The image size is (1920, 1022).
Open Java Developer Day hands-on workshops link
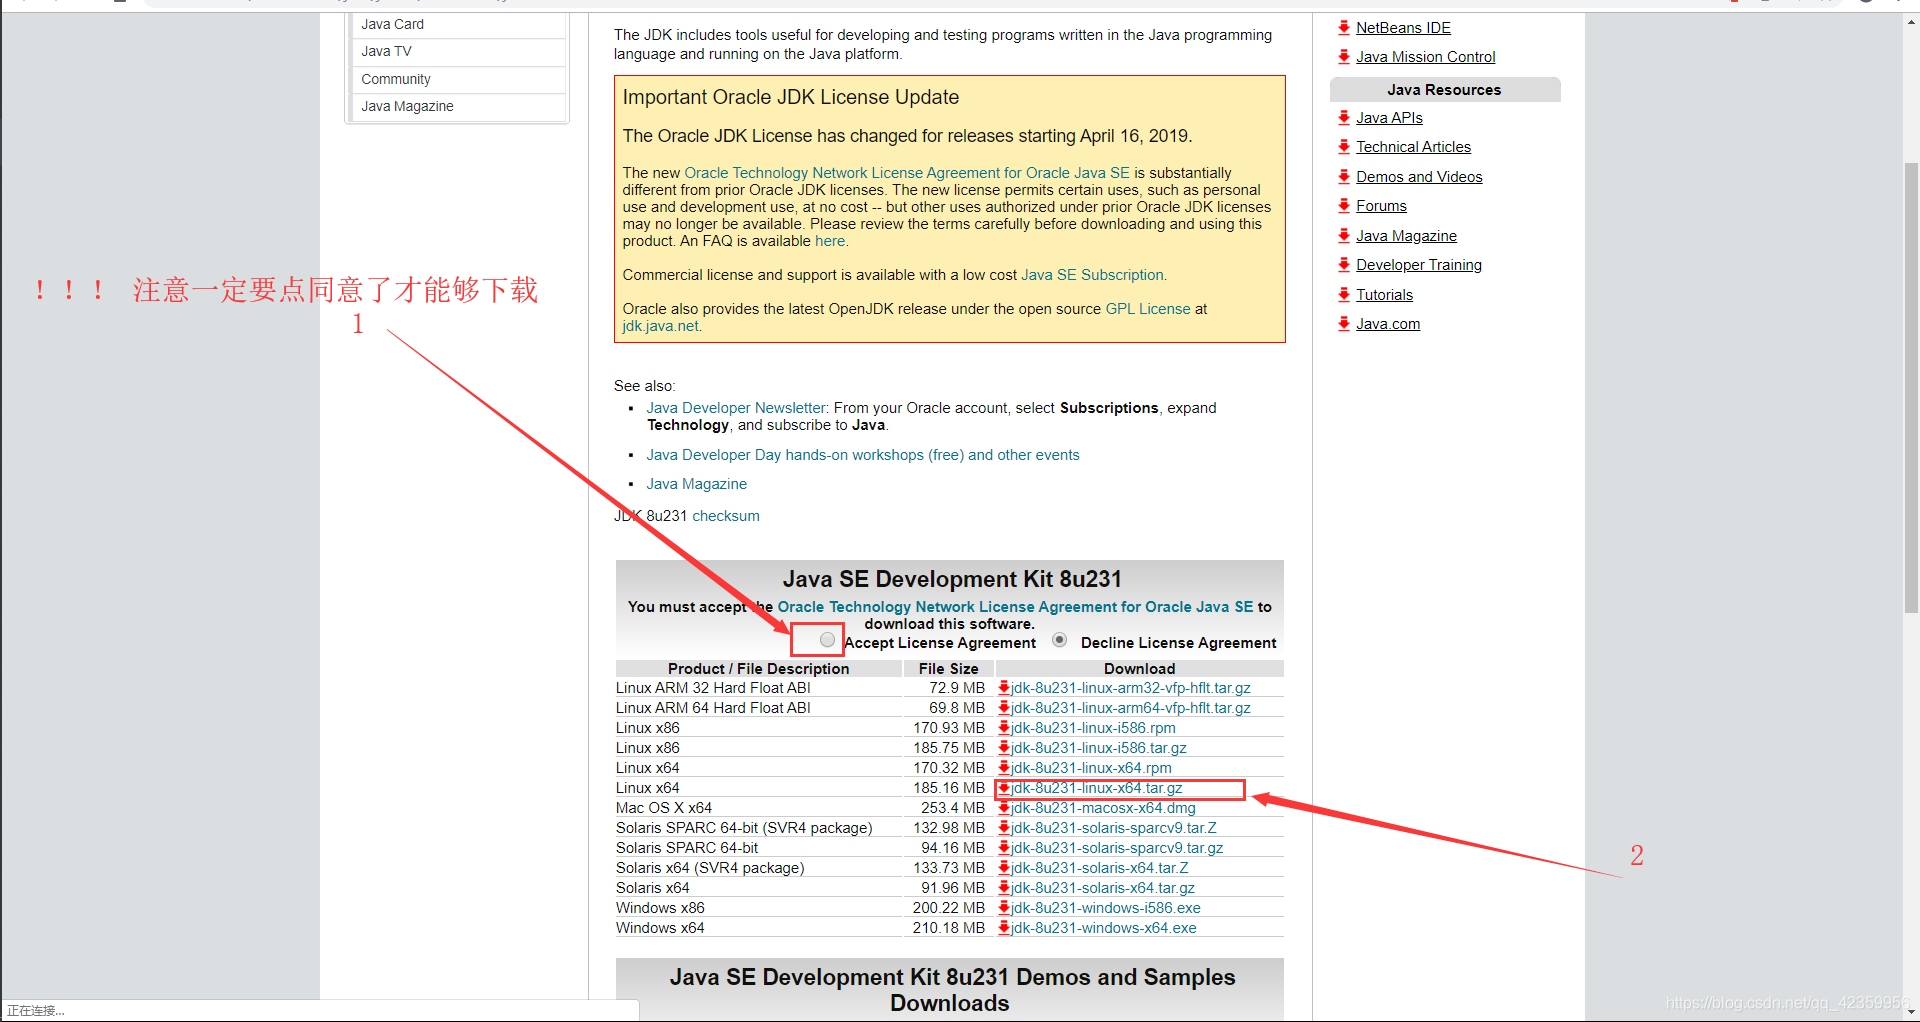[x=863, y=455]
